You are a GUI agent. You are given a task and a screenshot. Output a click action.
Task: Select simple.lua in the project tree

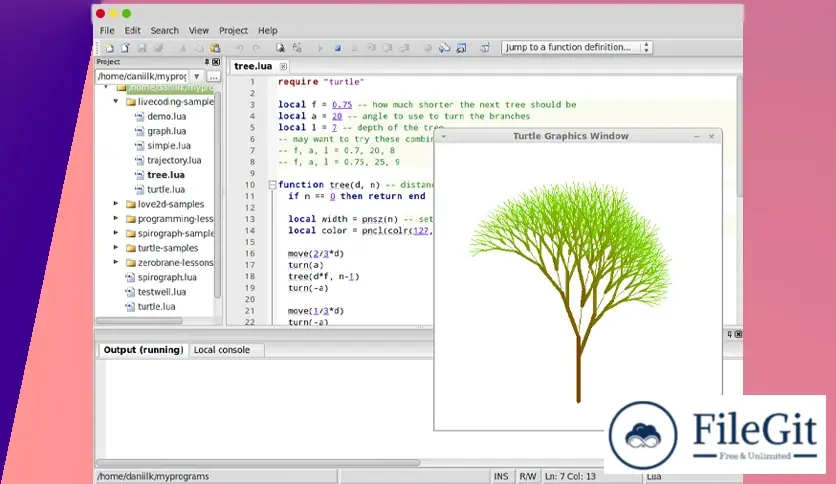click(169, 146)
